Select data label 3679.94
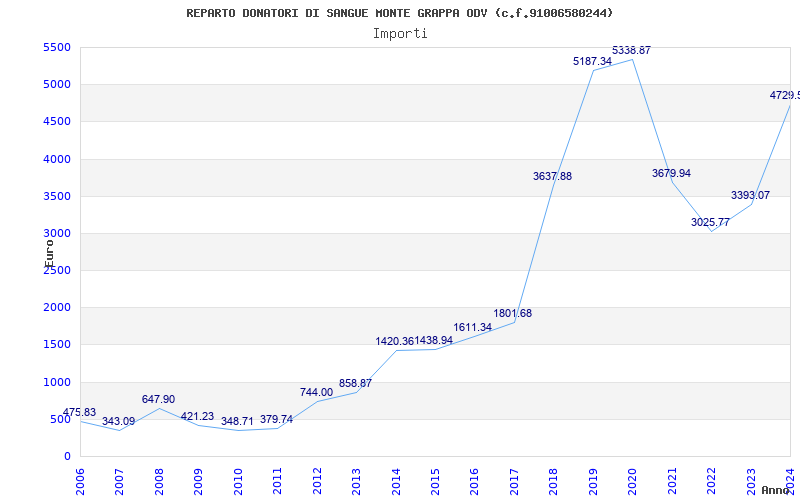This screenshot has width=800, height=500. click(x=671, y=173)
